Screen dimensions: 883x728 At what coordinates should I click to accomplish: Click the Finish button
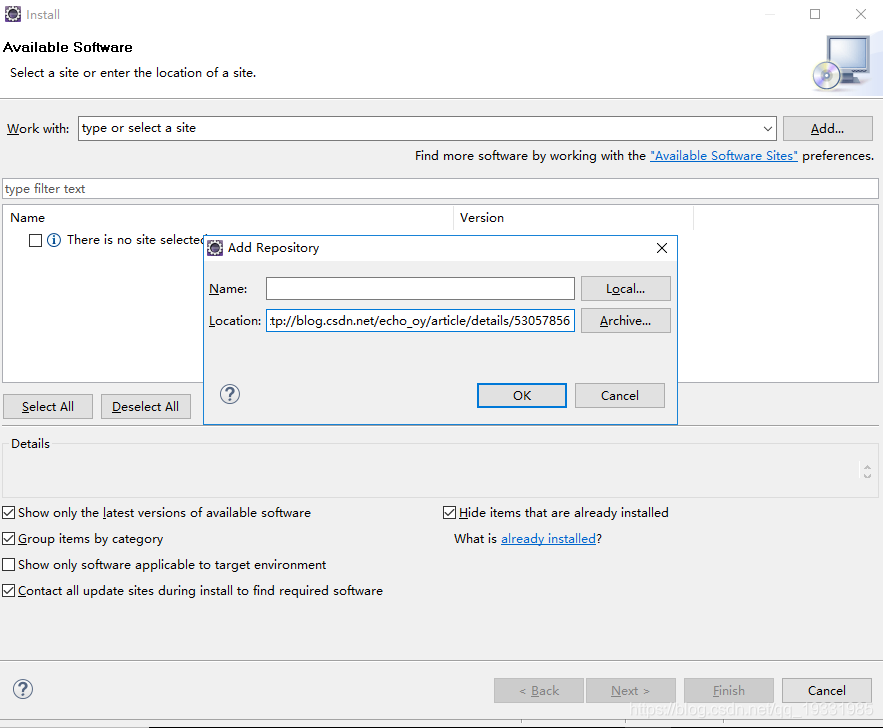pyautogui.click(x=729, y=690)
